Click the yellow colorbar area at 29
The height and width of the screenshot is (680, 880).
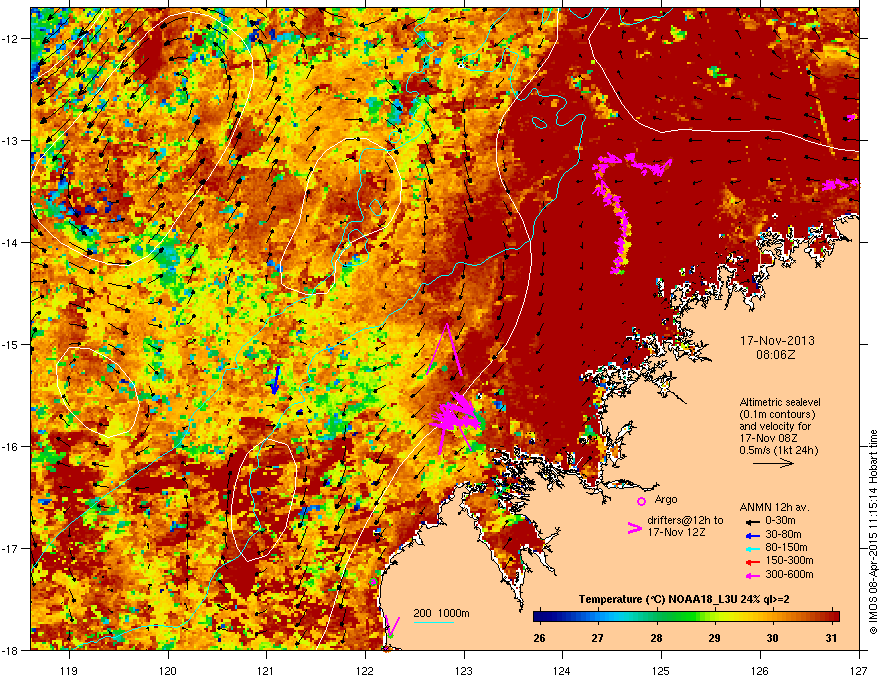(x=715, y=617)
